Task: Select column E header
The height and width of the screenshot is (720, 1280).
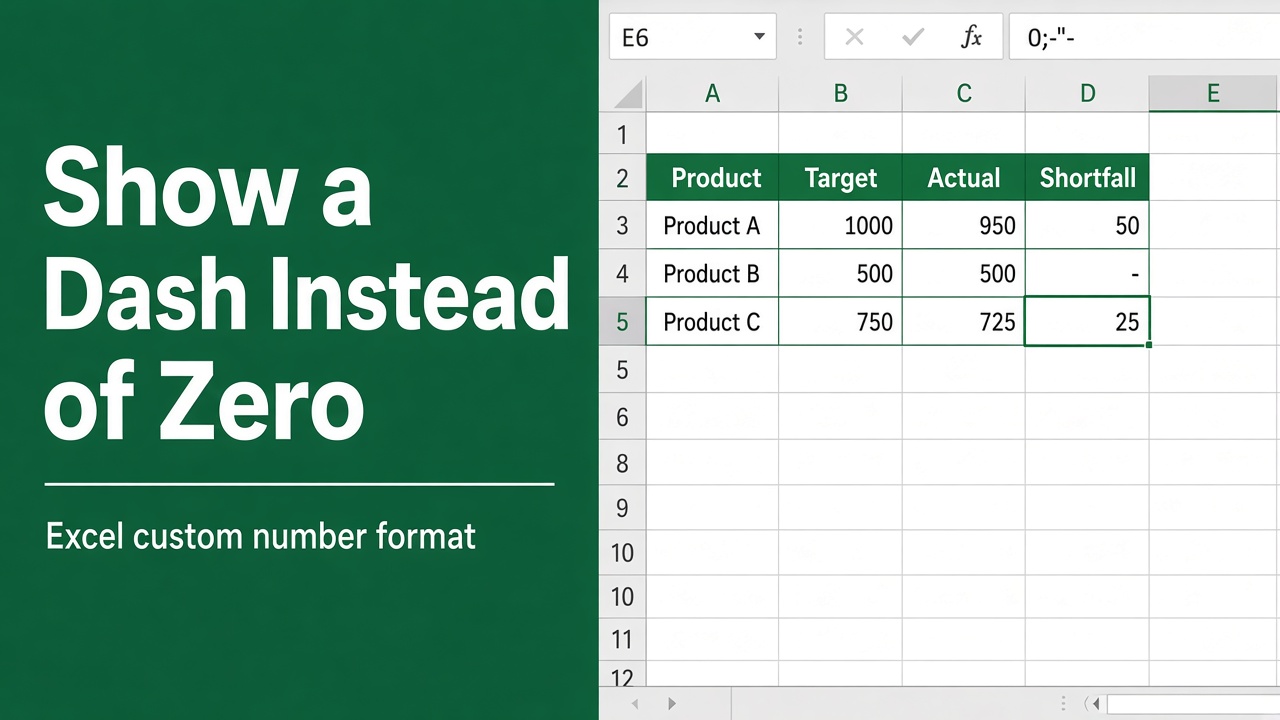Action: click(1214, 94)
